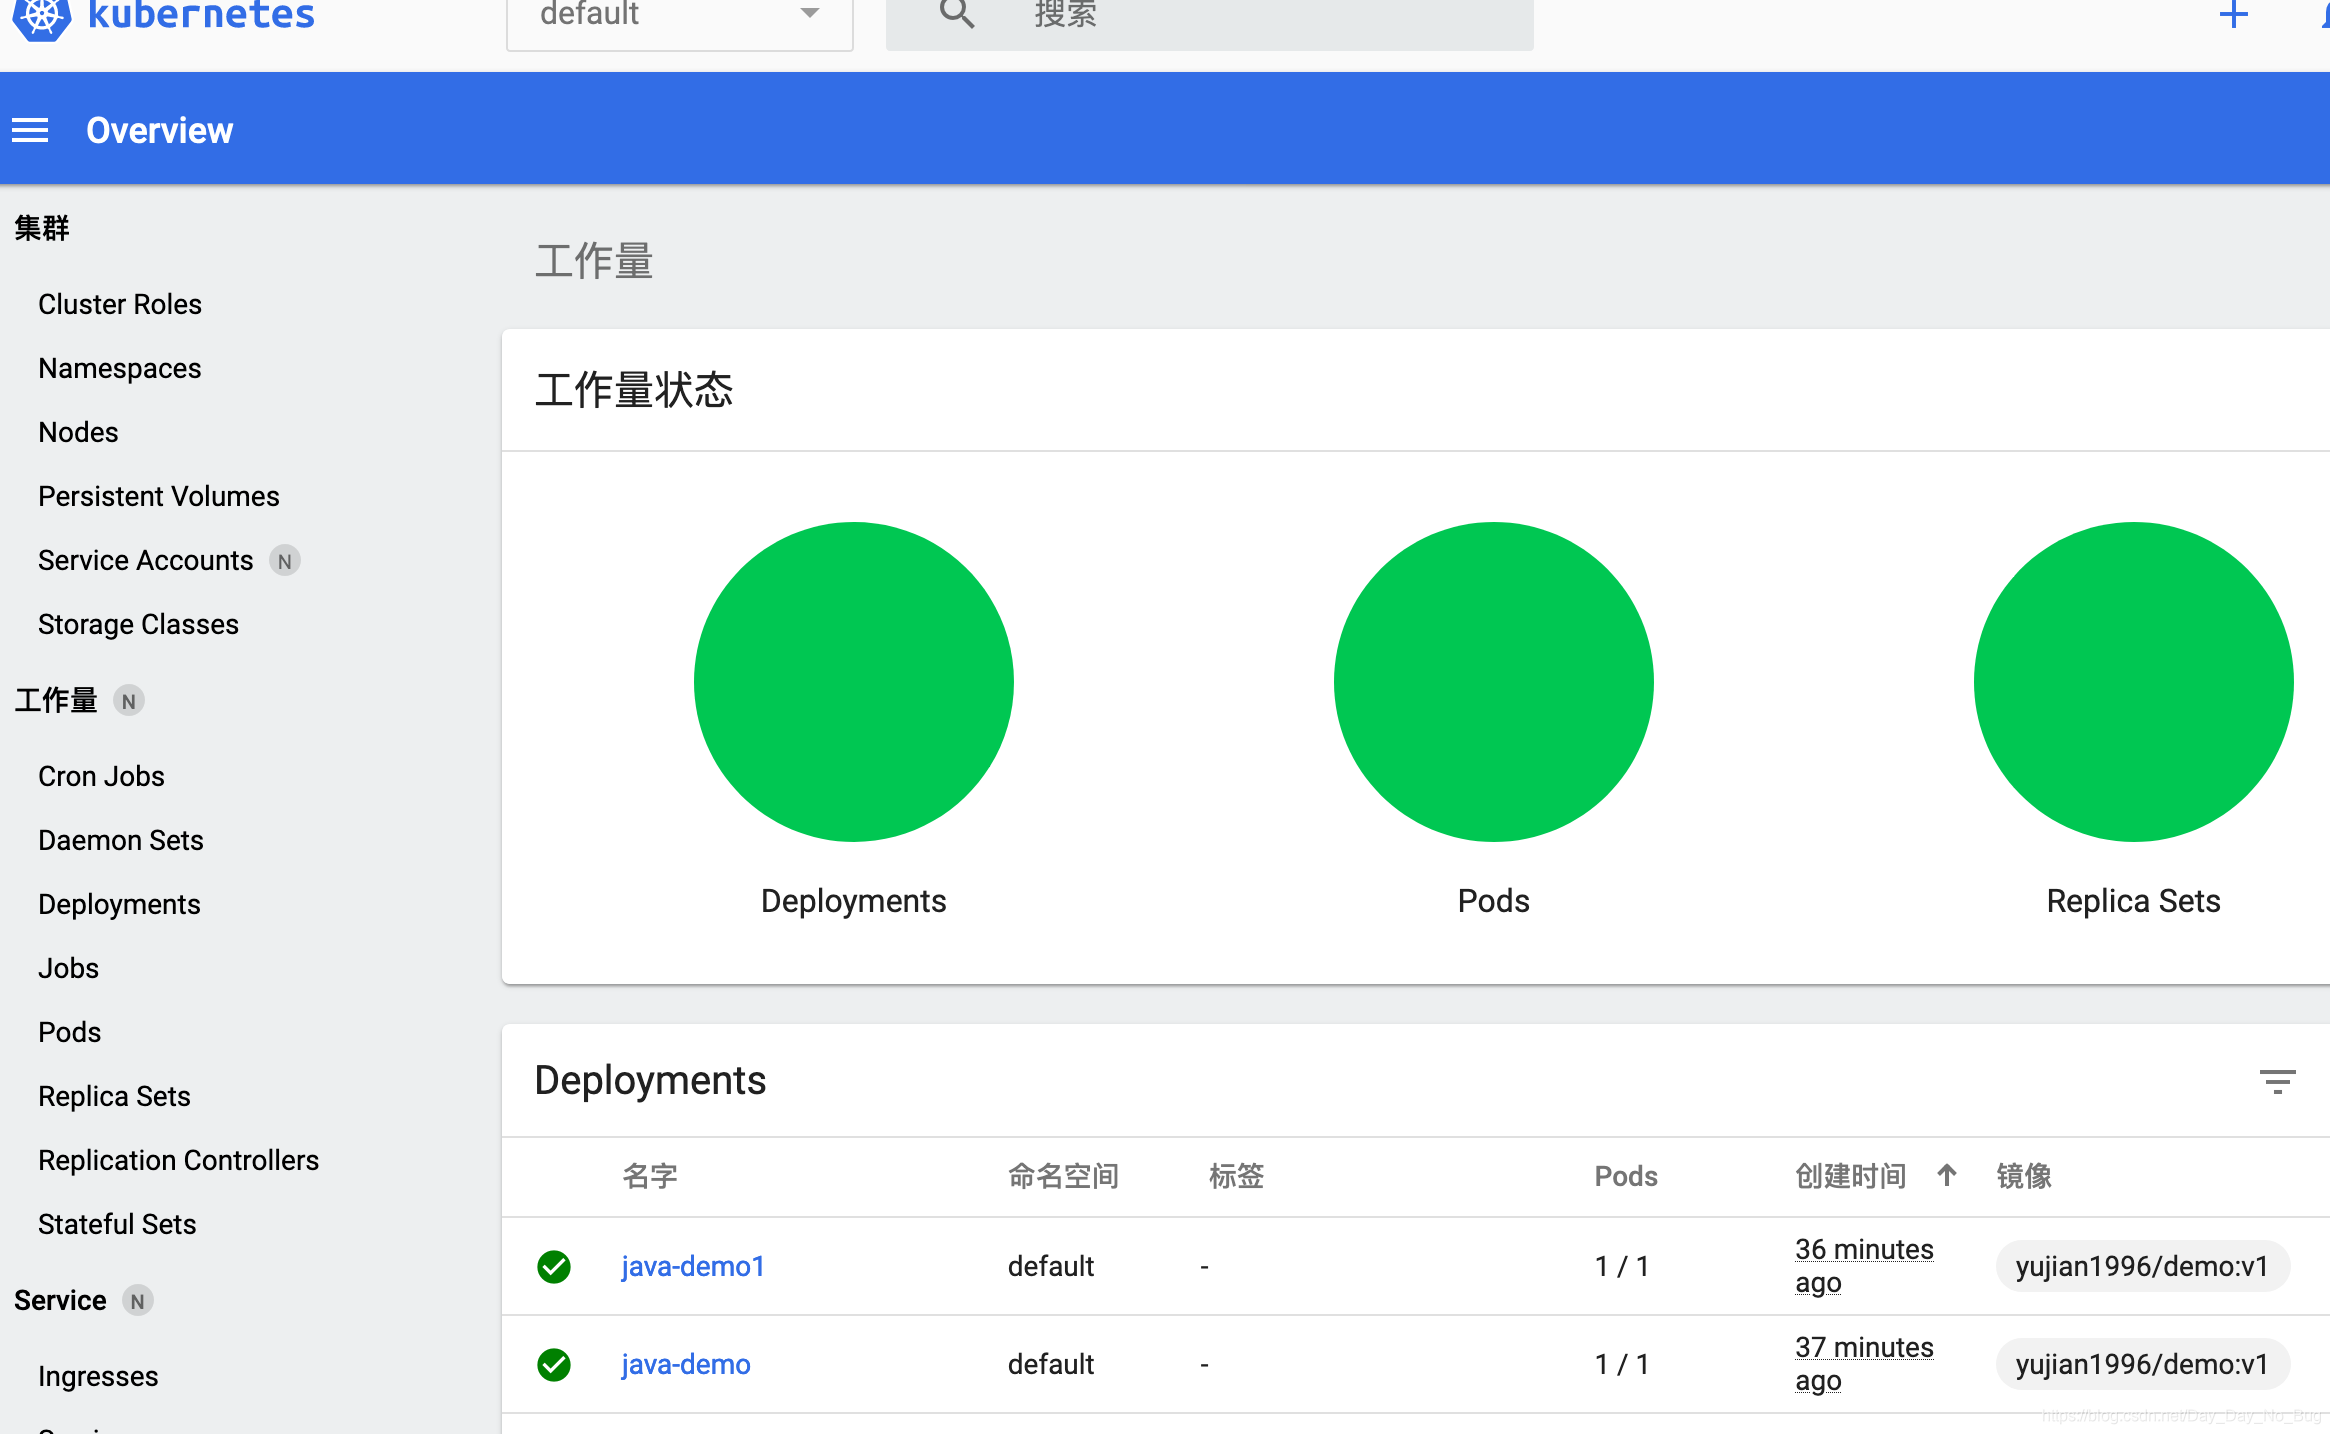The image size is (2330, 1434).
Task: Toggle sort order on the 创建时间 column
Action: click(x=1947, y=1176)
